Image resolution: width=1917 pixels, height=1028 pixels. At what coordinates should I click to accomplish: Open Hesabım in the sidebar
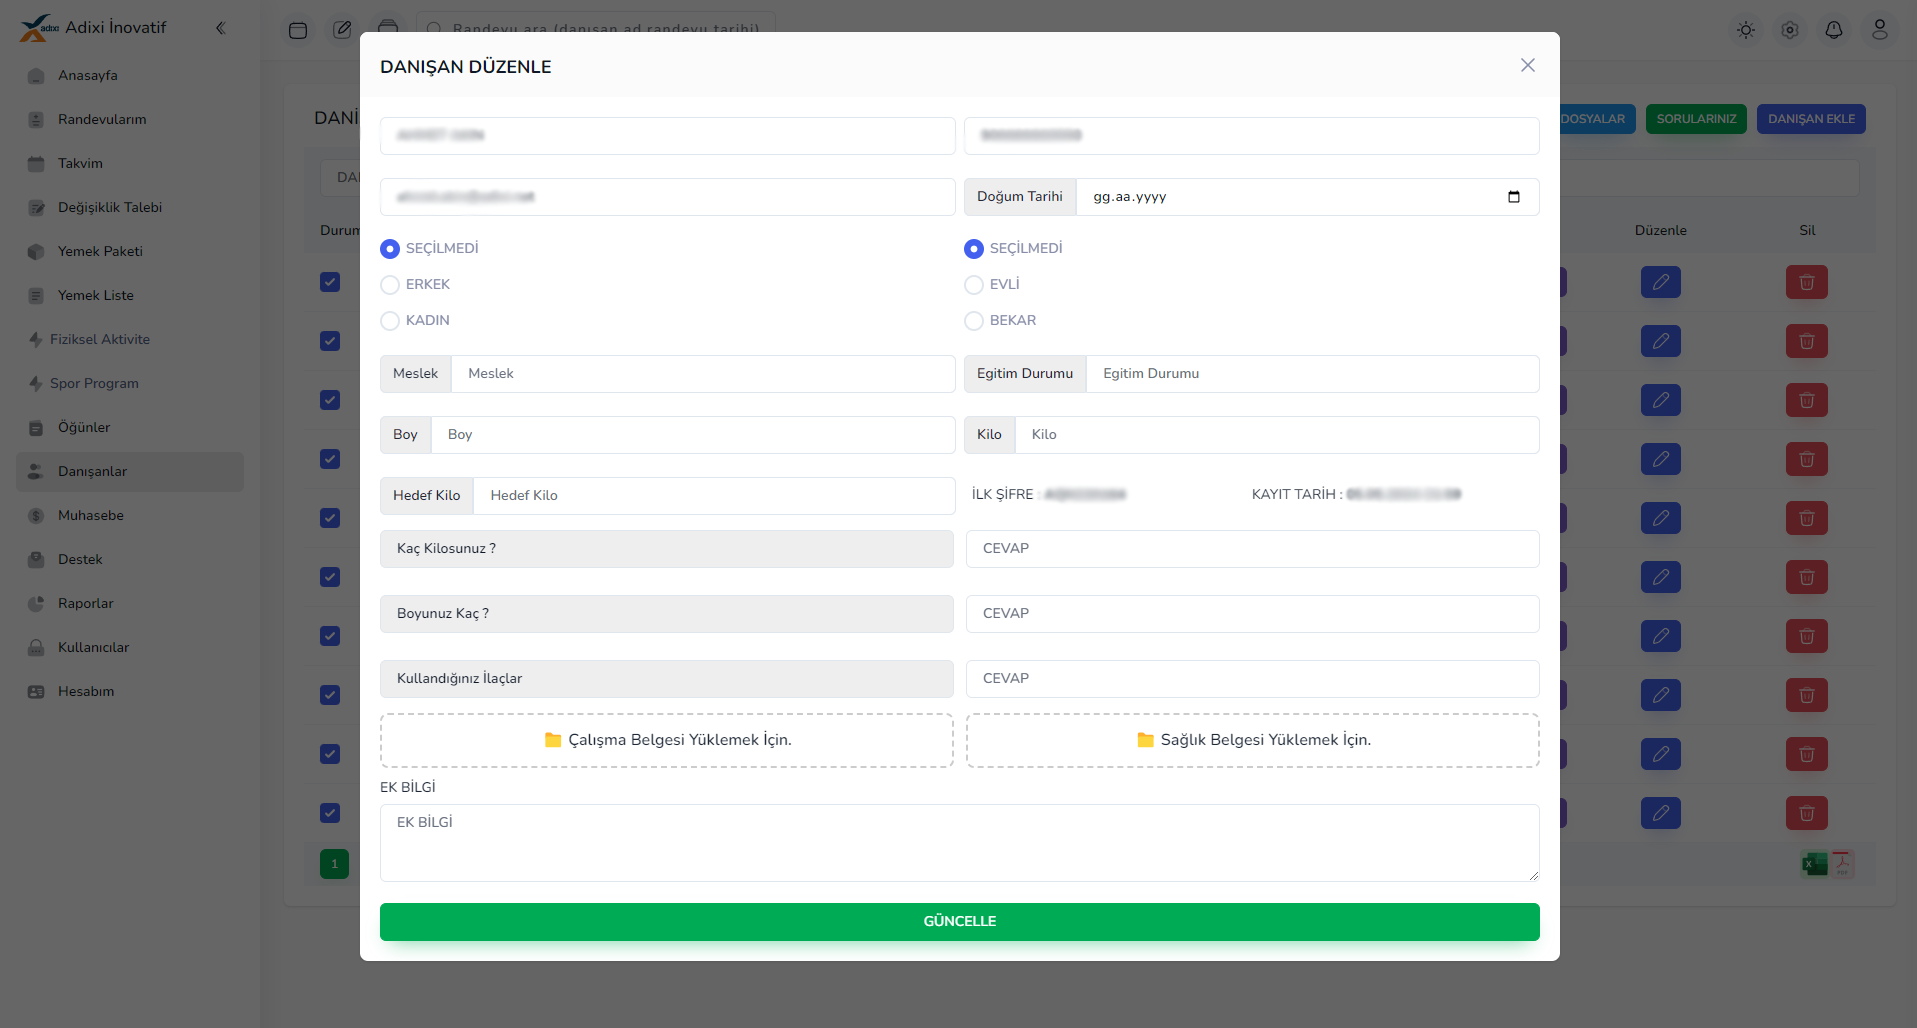(x=130, y=692)
